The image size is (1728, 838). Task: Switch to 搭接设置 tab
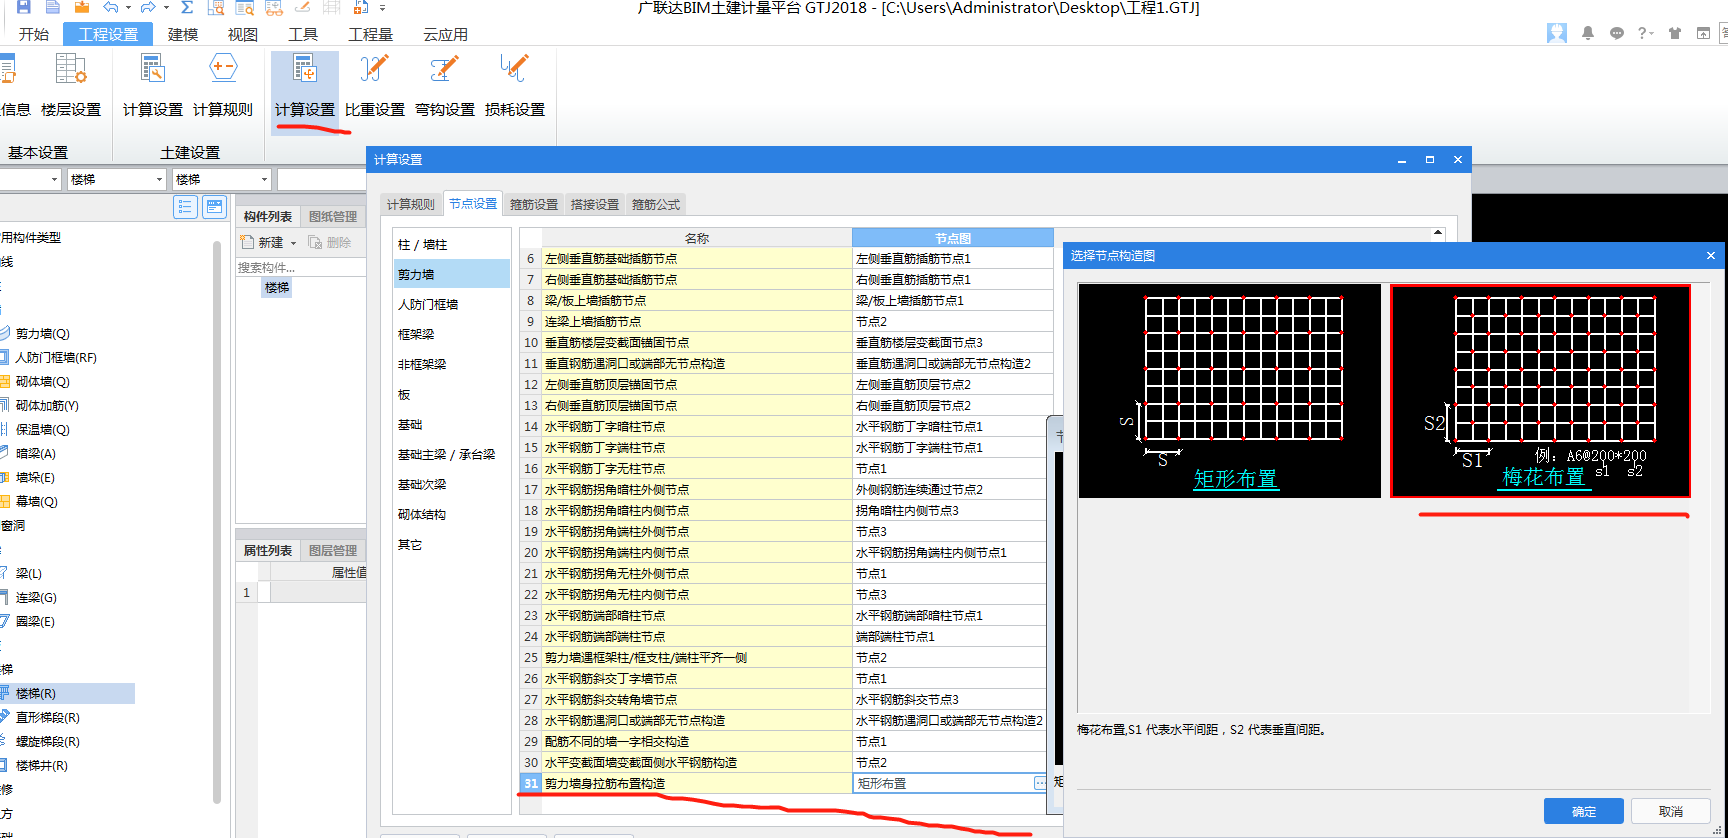[595, 204]
